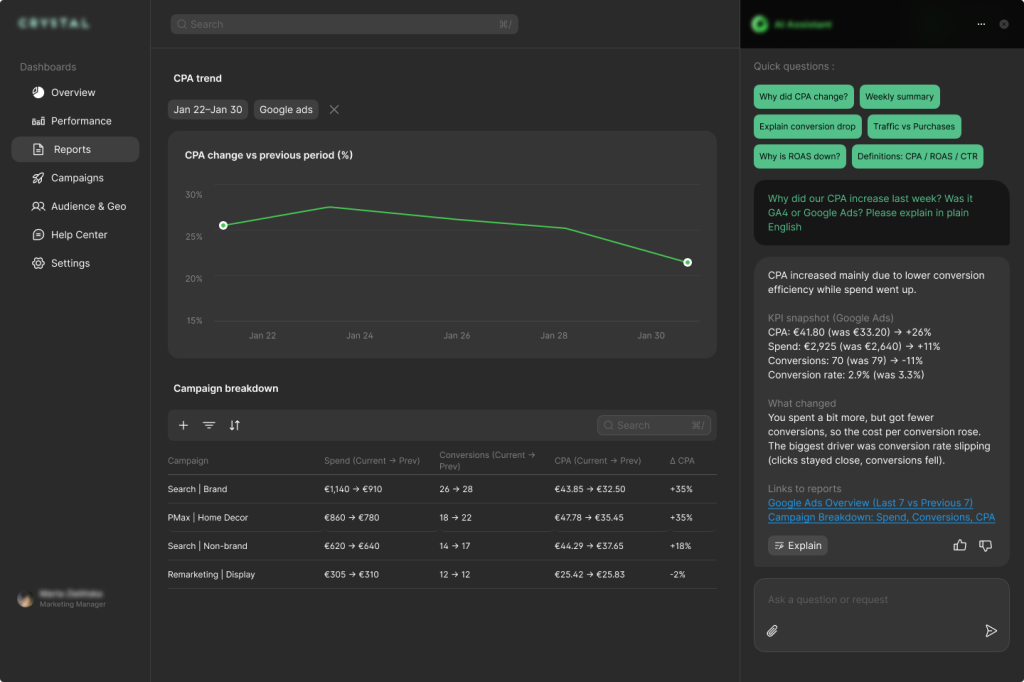Give a thumbs down to the AI response
The height and width of the screenshot is (682, 1024).
pos(985,545)
